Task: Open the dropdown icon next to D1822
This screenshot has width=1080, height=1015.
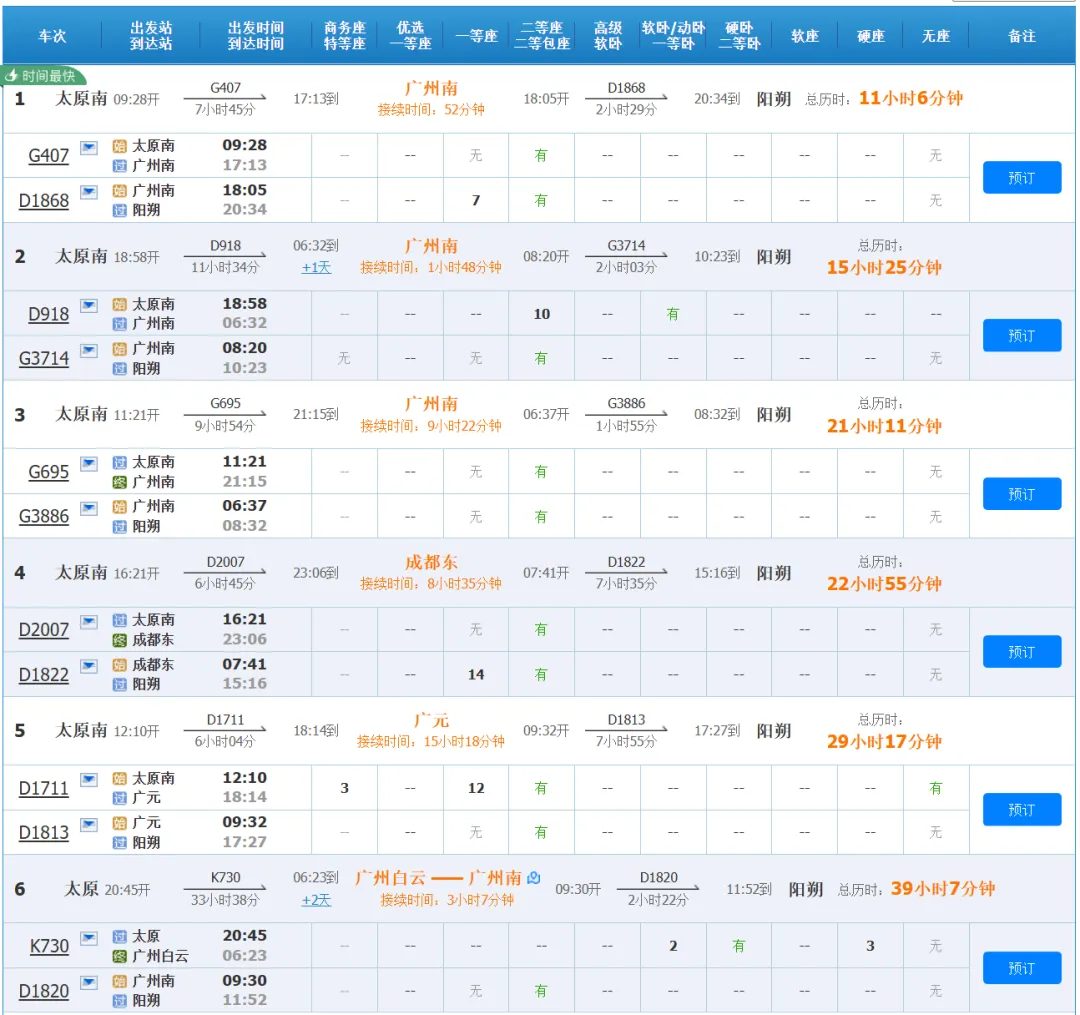Action: [89, 666]
